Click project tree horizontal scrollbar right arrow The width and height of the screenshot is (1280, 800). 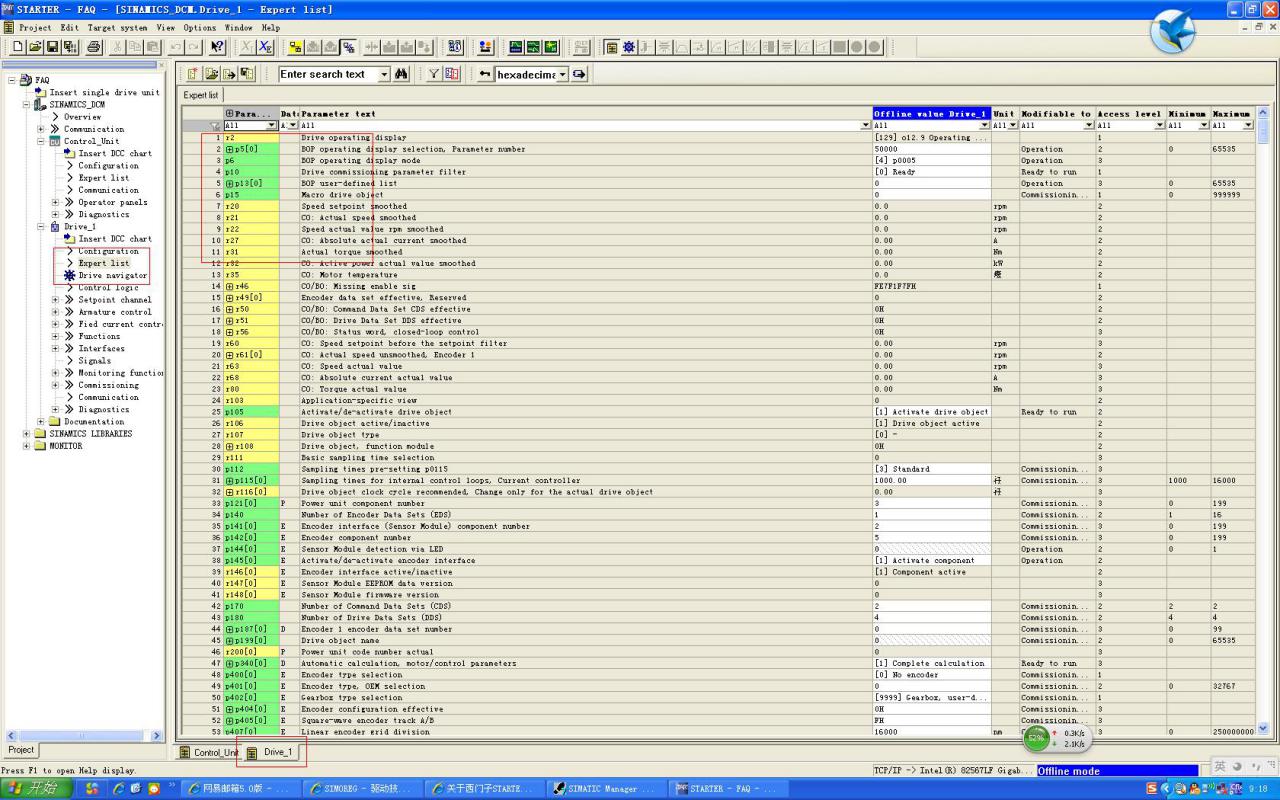tap(157, 736)
